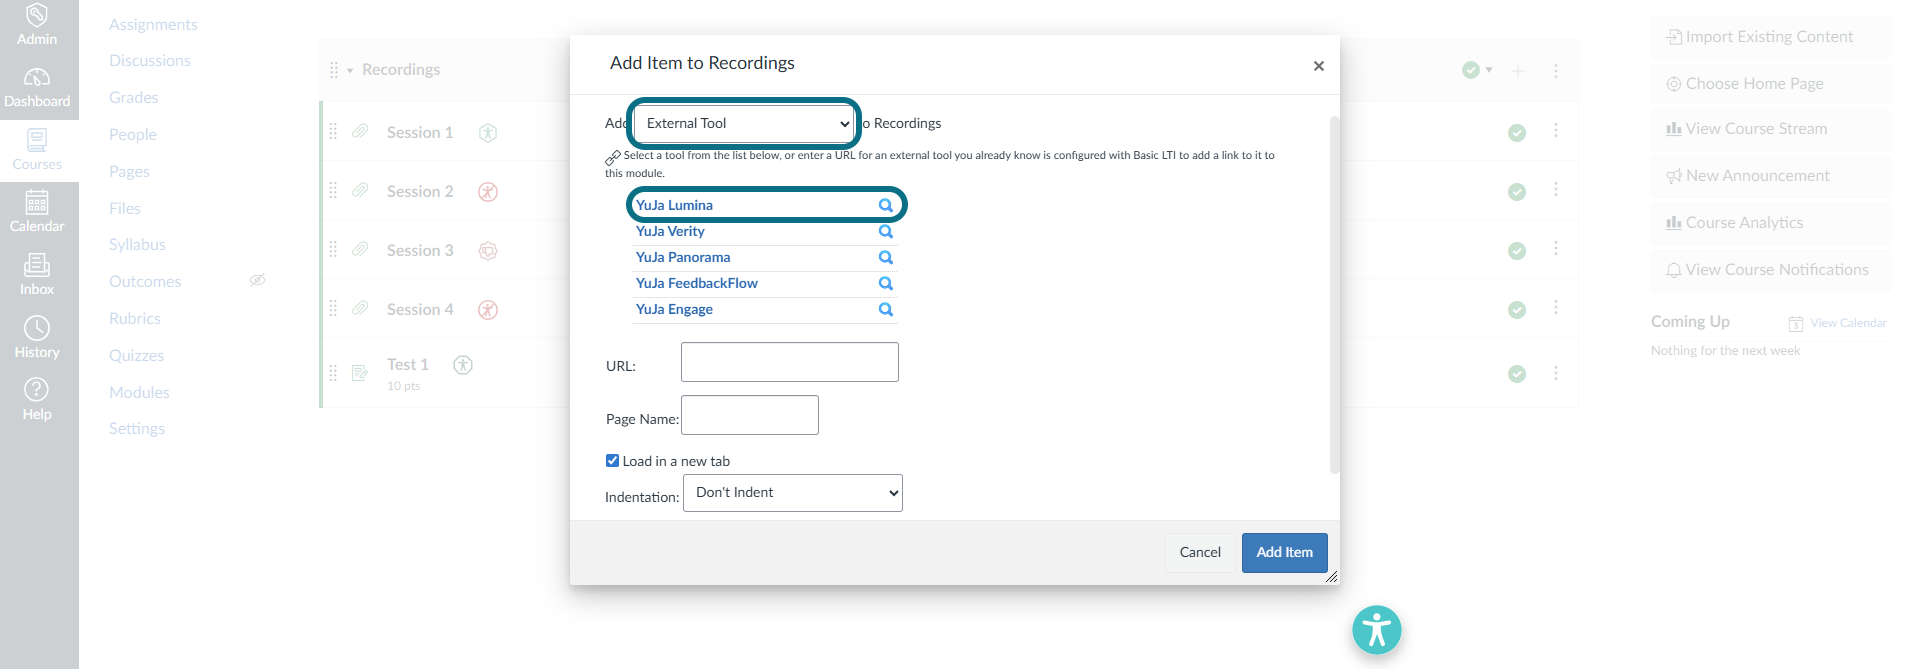Click Import Existing Content button

[1771, 37]
